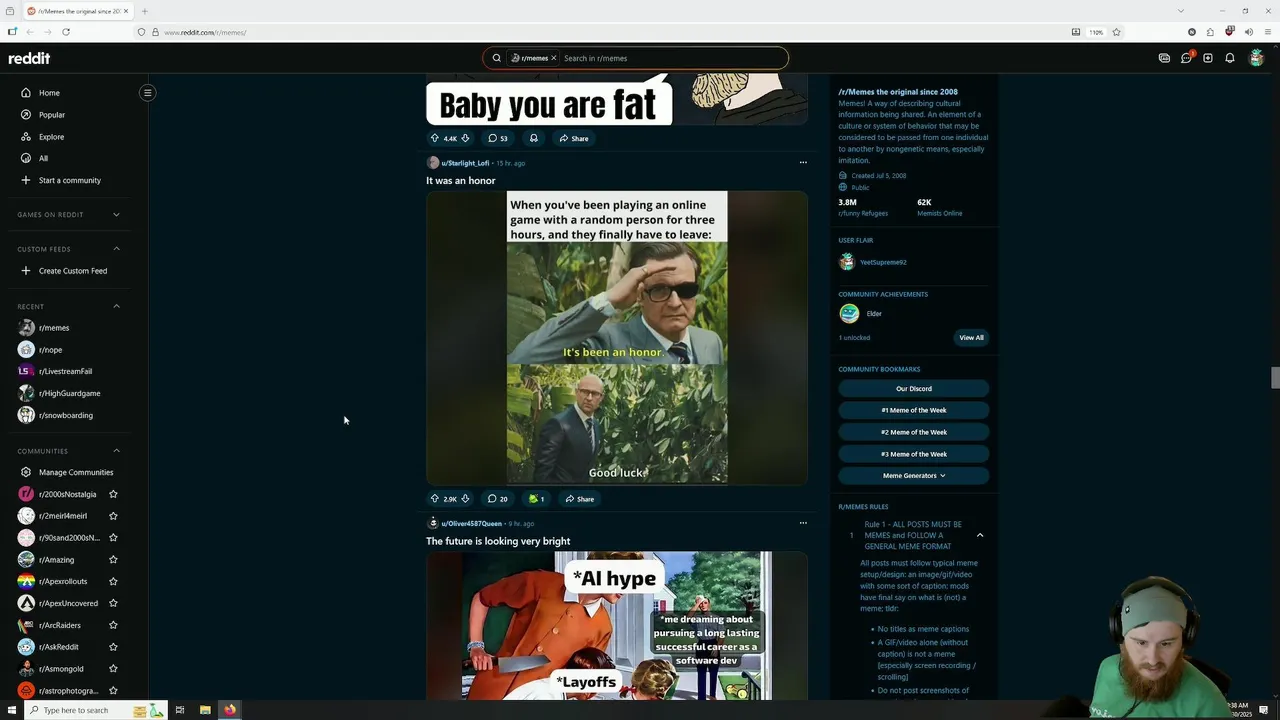1280x720 pixels.
Task: Open the u/Starlight_Lofi profile
Action: click(465, 163)
